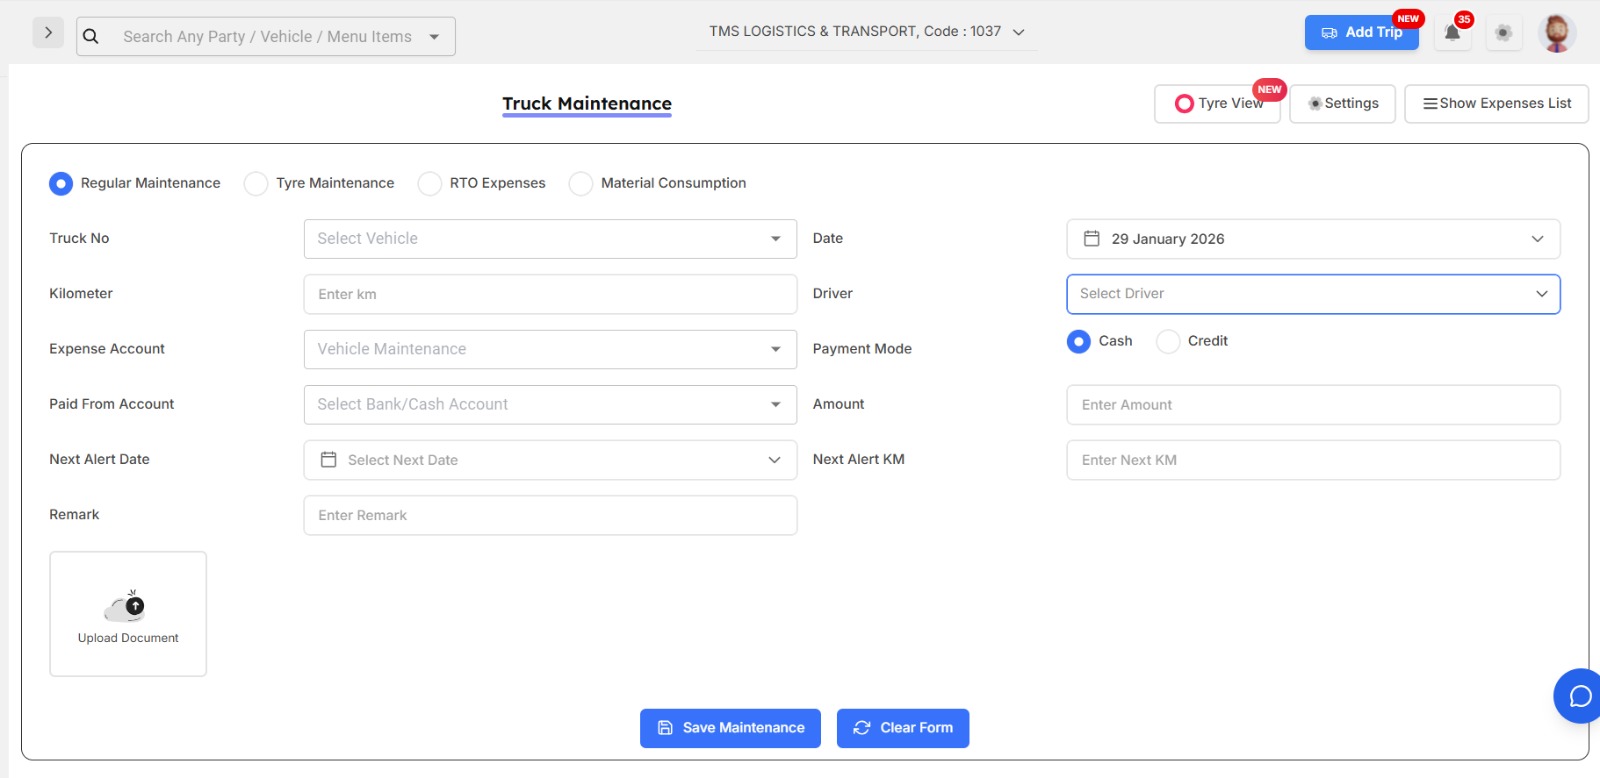Select the Material Consumption radio option

click(581, 184)
